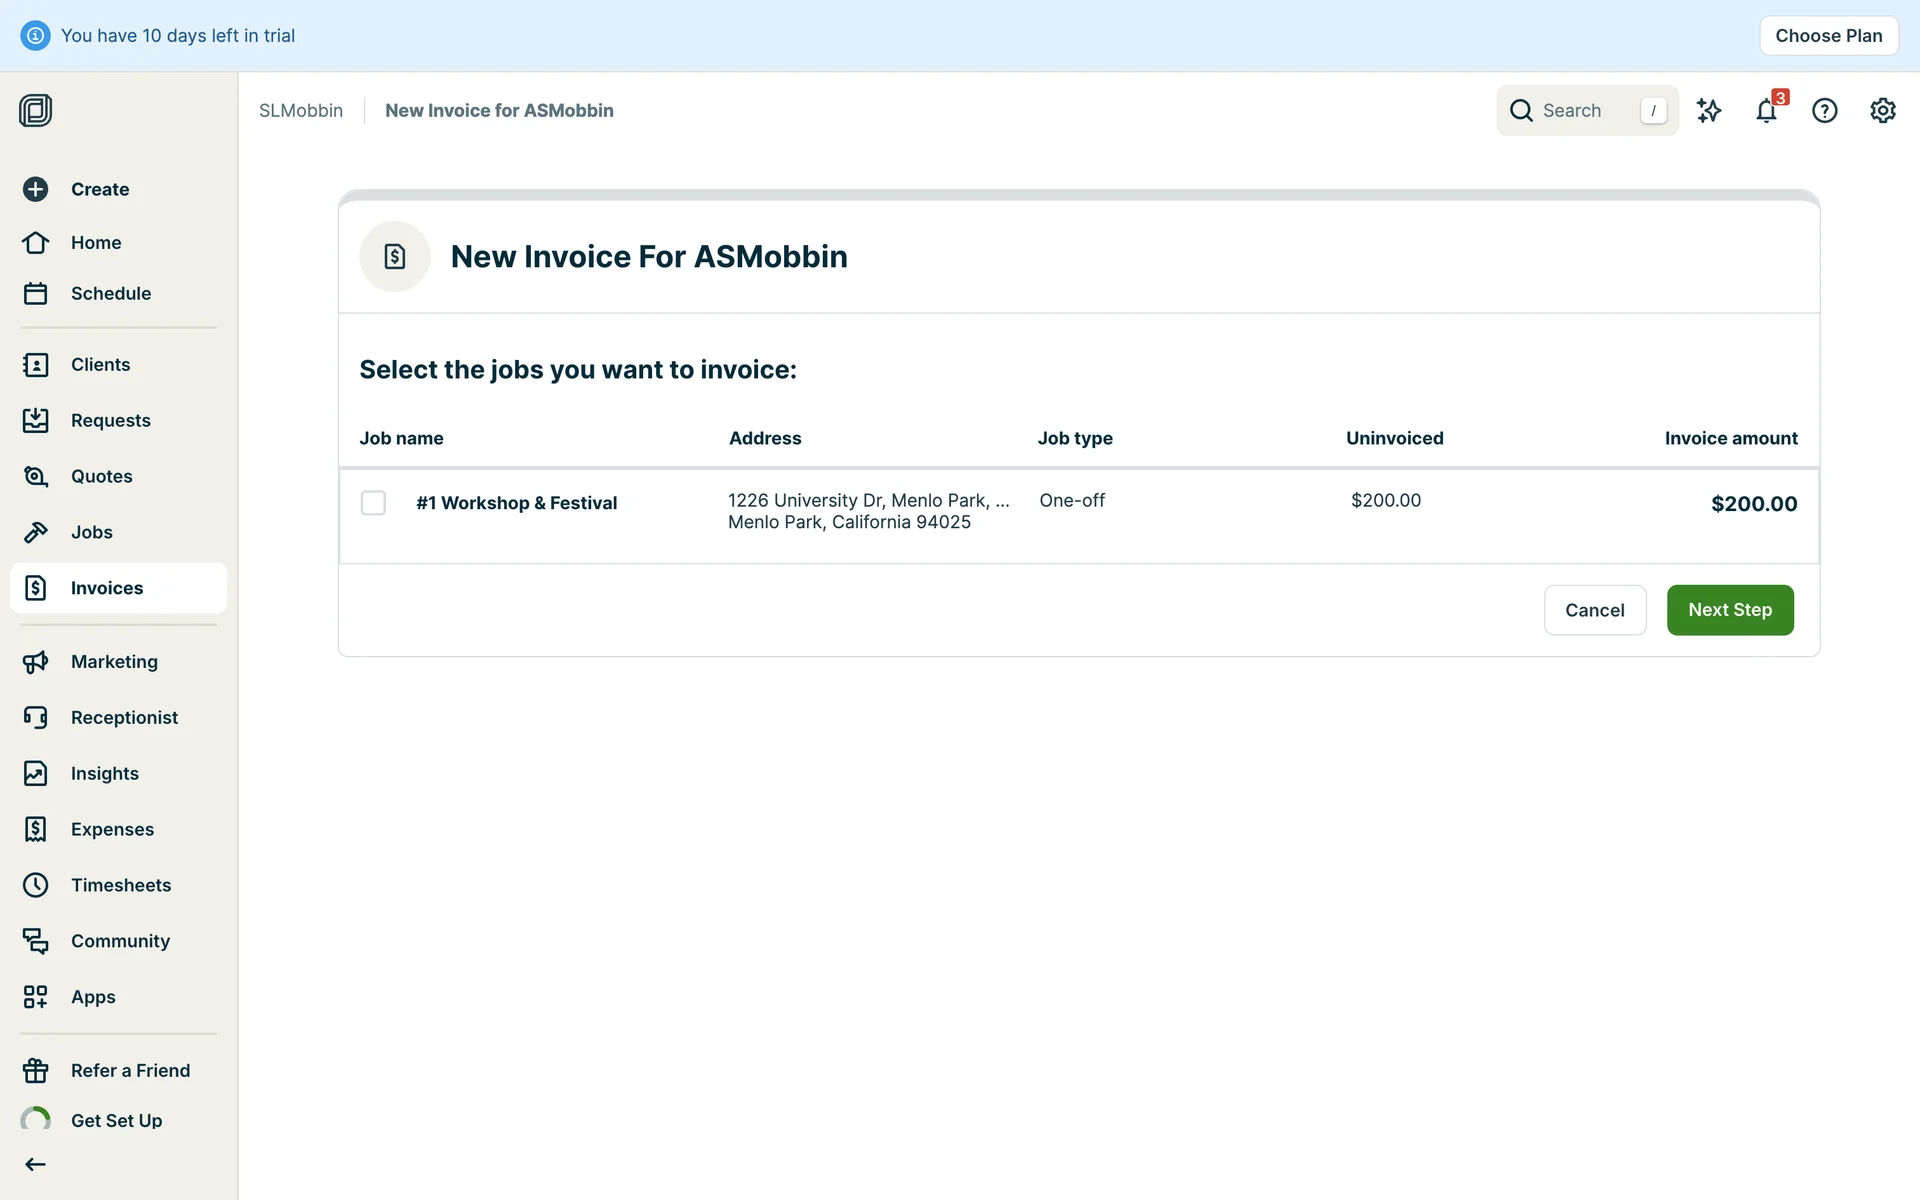The image size is (1920, 1200).
Task: Click the Get Set Up progress icon
Action: pos(36,1120)
